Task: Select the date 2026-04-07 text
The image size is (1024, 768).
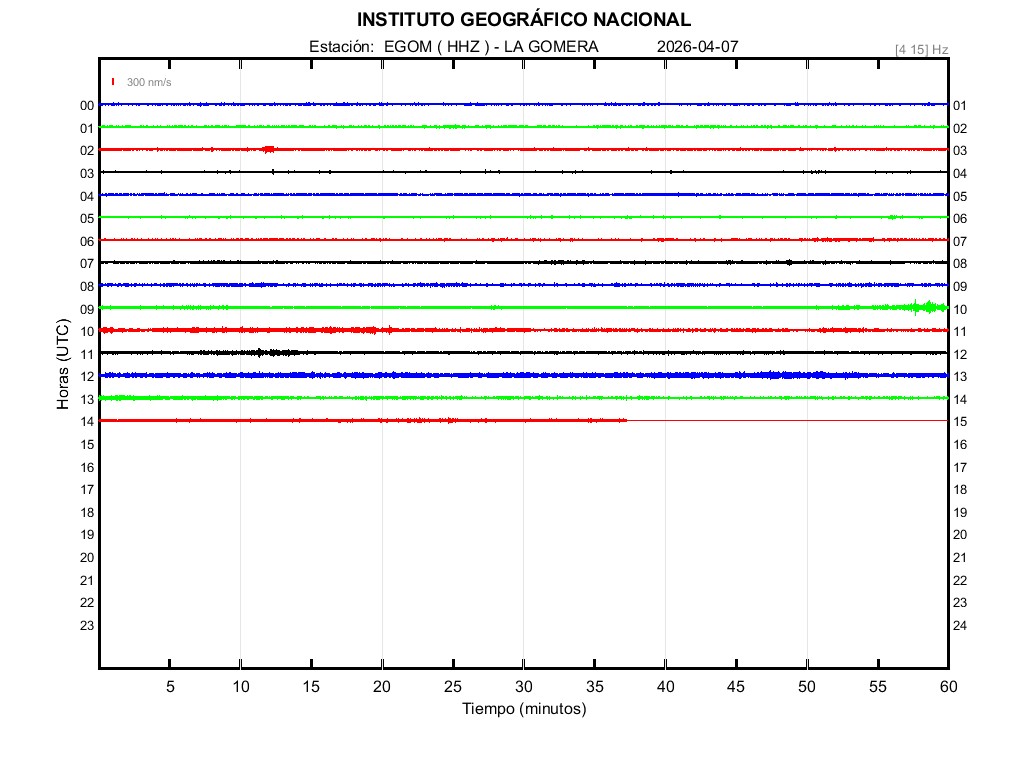Action: pyautogui.click(x=697, y=47)
